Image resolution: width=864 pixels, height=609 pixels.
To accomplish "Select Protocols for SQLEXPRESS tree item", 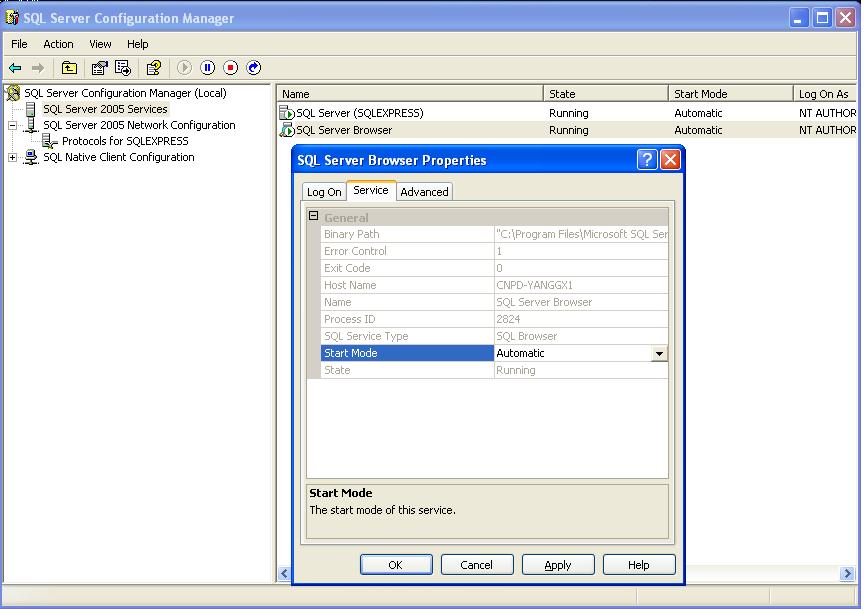I will coord(125,141).
